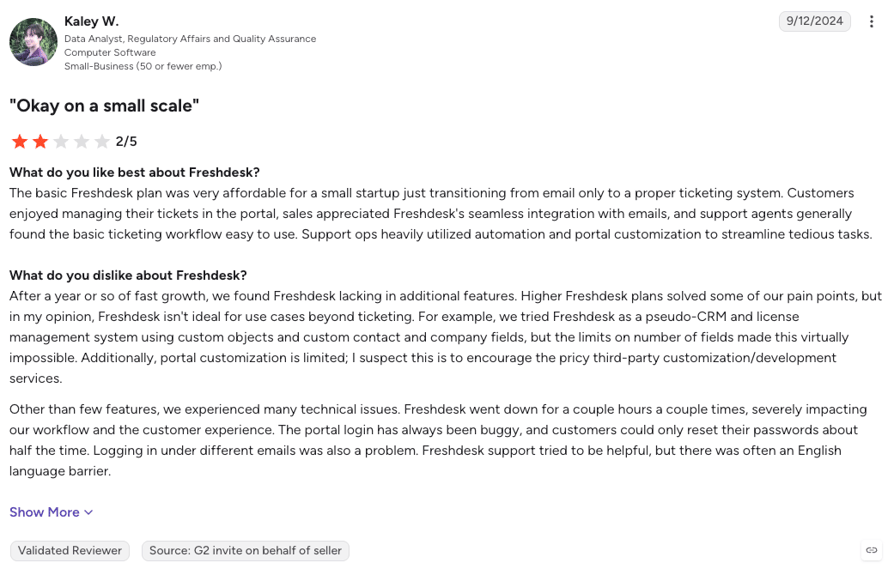
Task: Click review title "Okay on a small scale"
Action: click(104, 106)
